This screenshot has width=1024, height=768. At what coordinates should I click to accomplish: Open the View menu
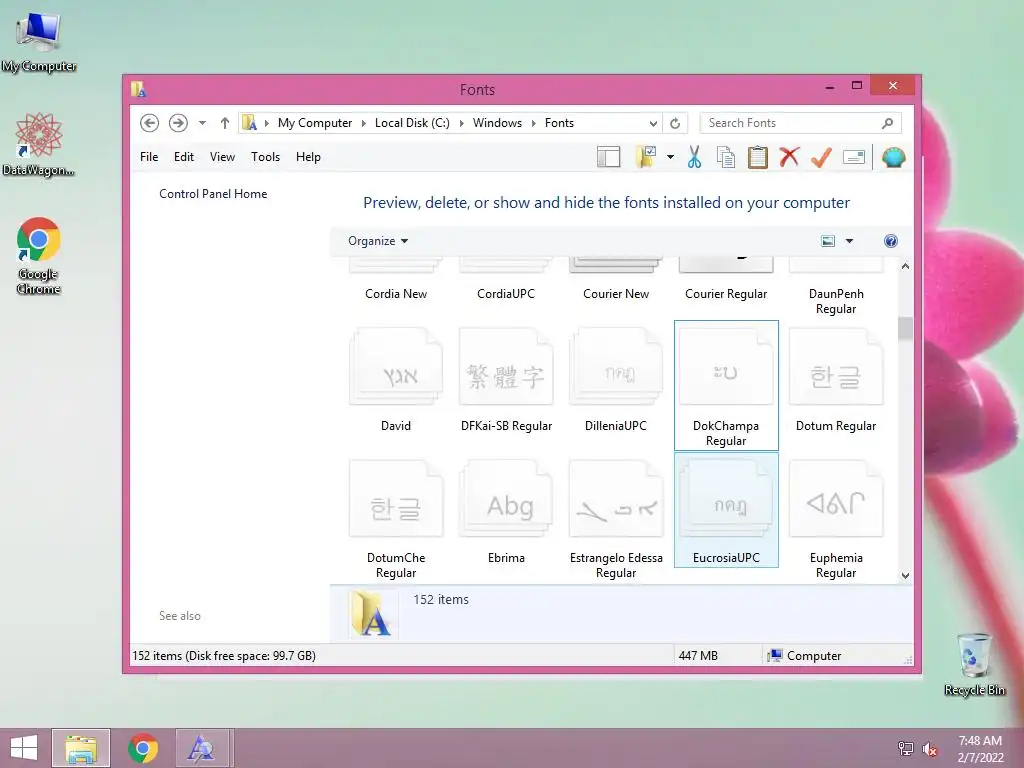click(222, 157)
